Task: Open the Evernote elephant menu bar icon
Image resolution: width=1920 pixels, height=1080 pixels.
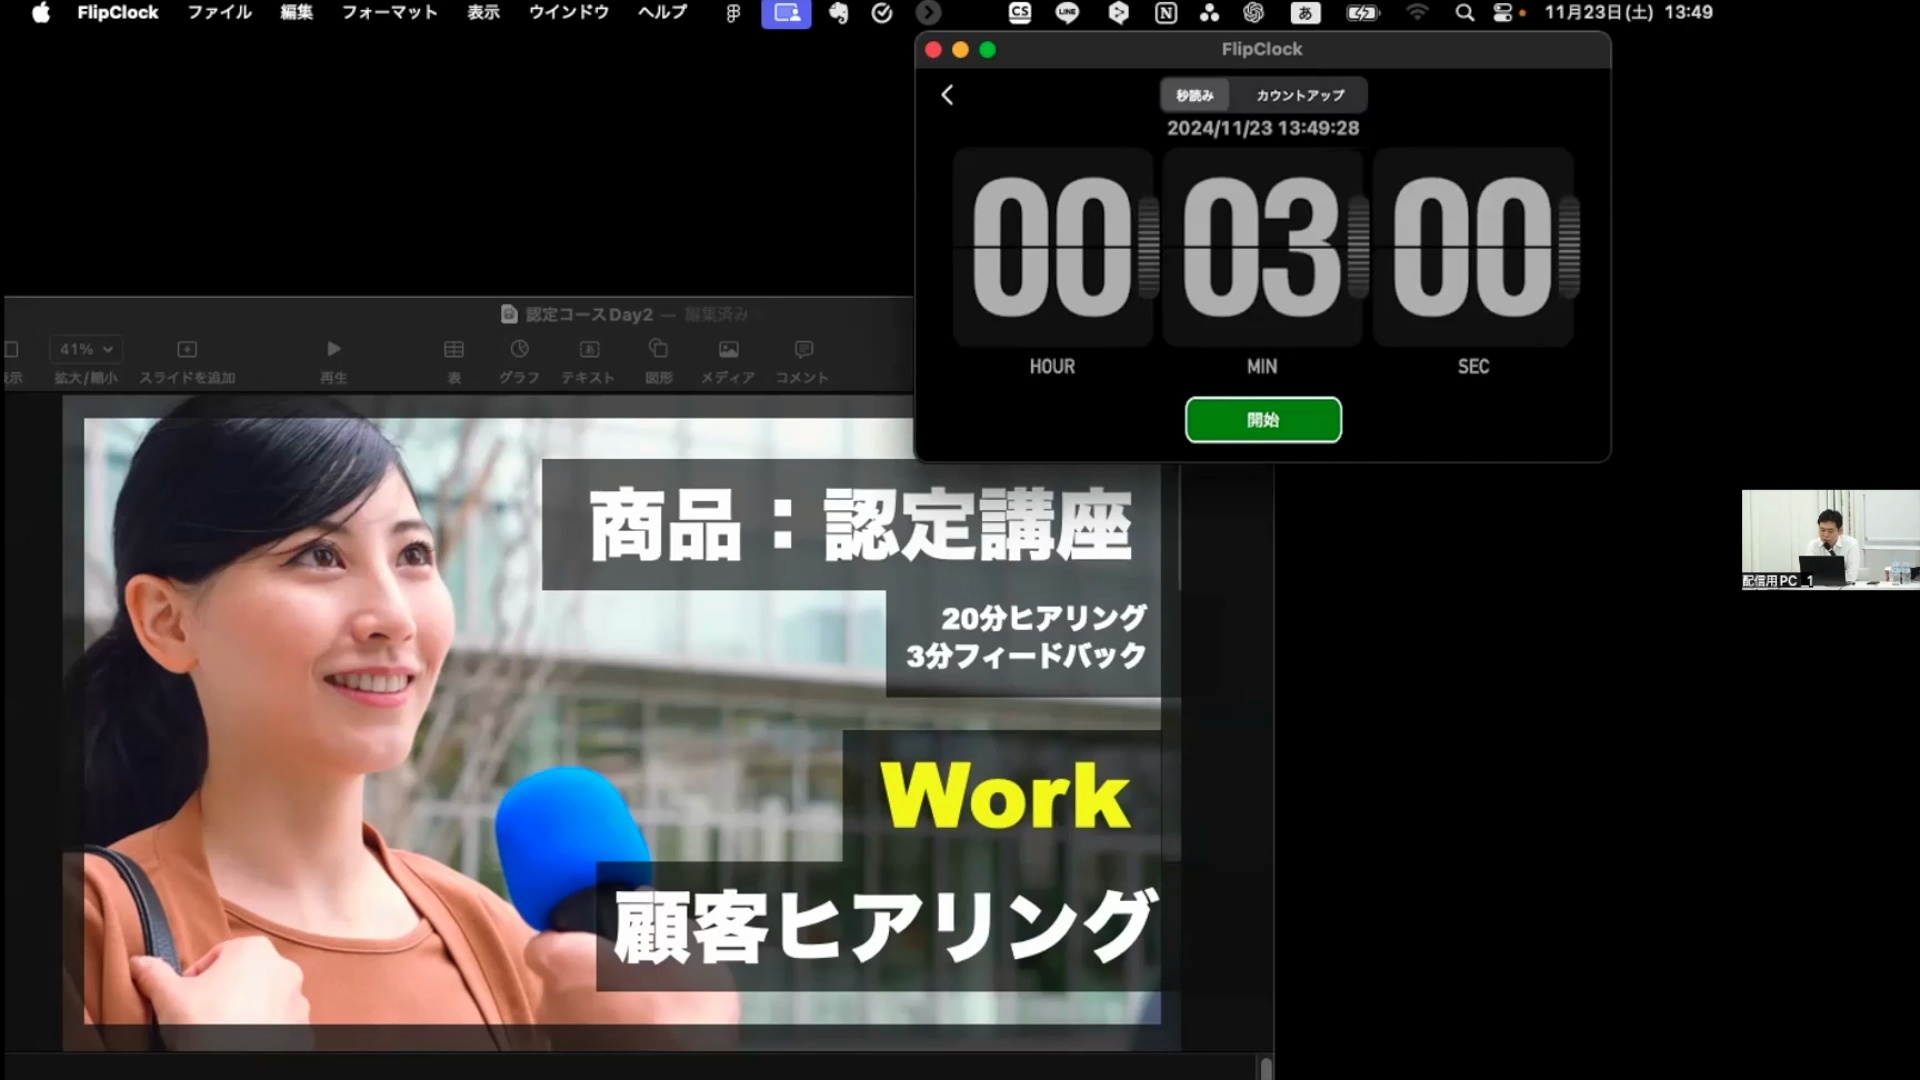Action: pos(838,13)
